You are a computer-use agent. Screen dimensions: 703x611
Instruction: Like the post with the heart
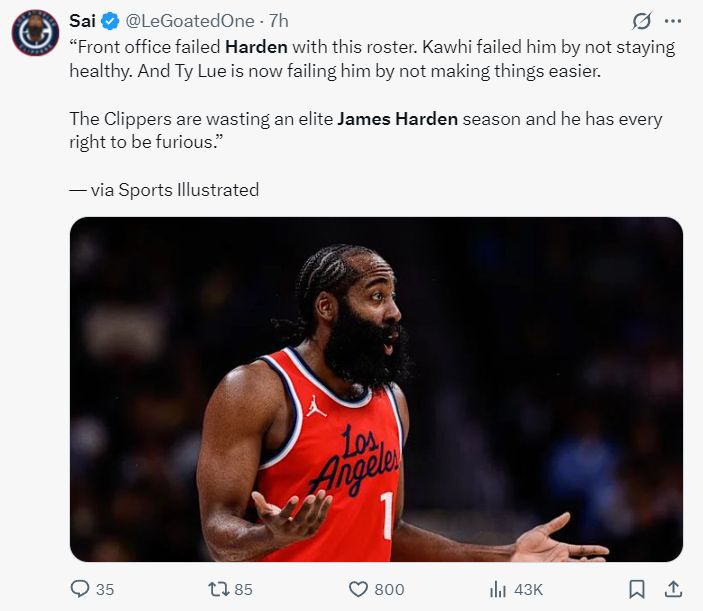point(359,589)
